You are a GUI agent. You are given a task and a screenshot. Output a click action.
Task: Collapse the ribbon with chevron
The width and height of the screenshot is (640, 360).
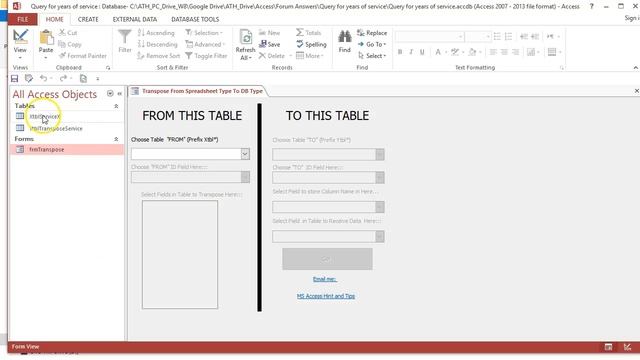tap(636, 67)
